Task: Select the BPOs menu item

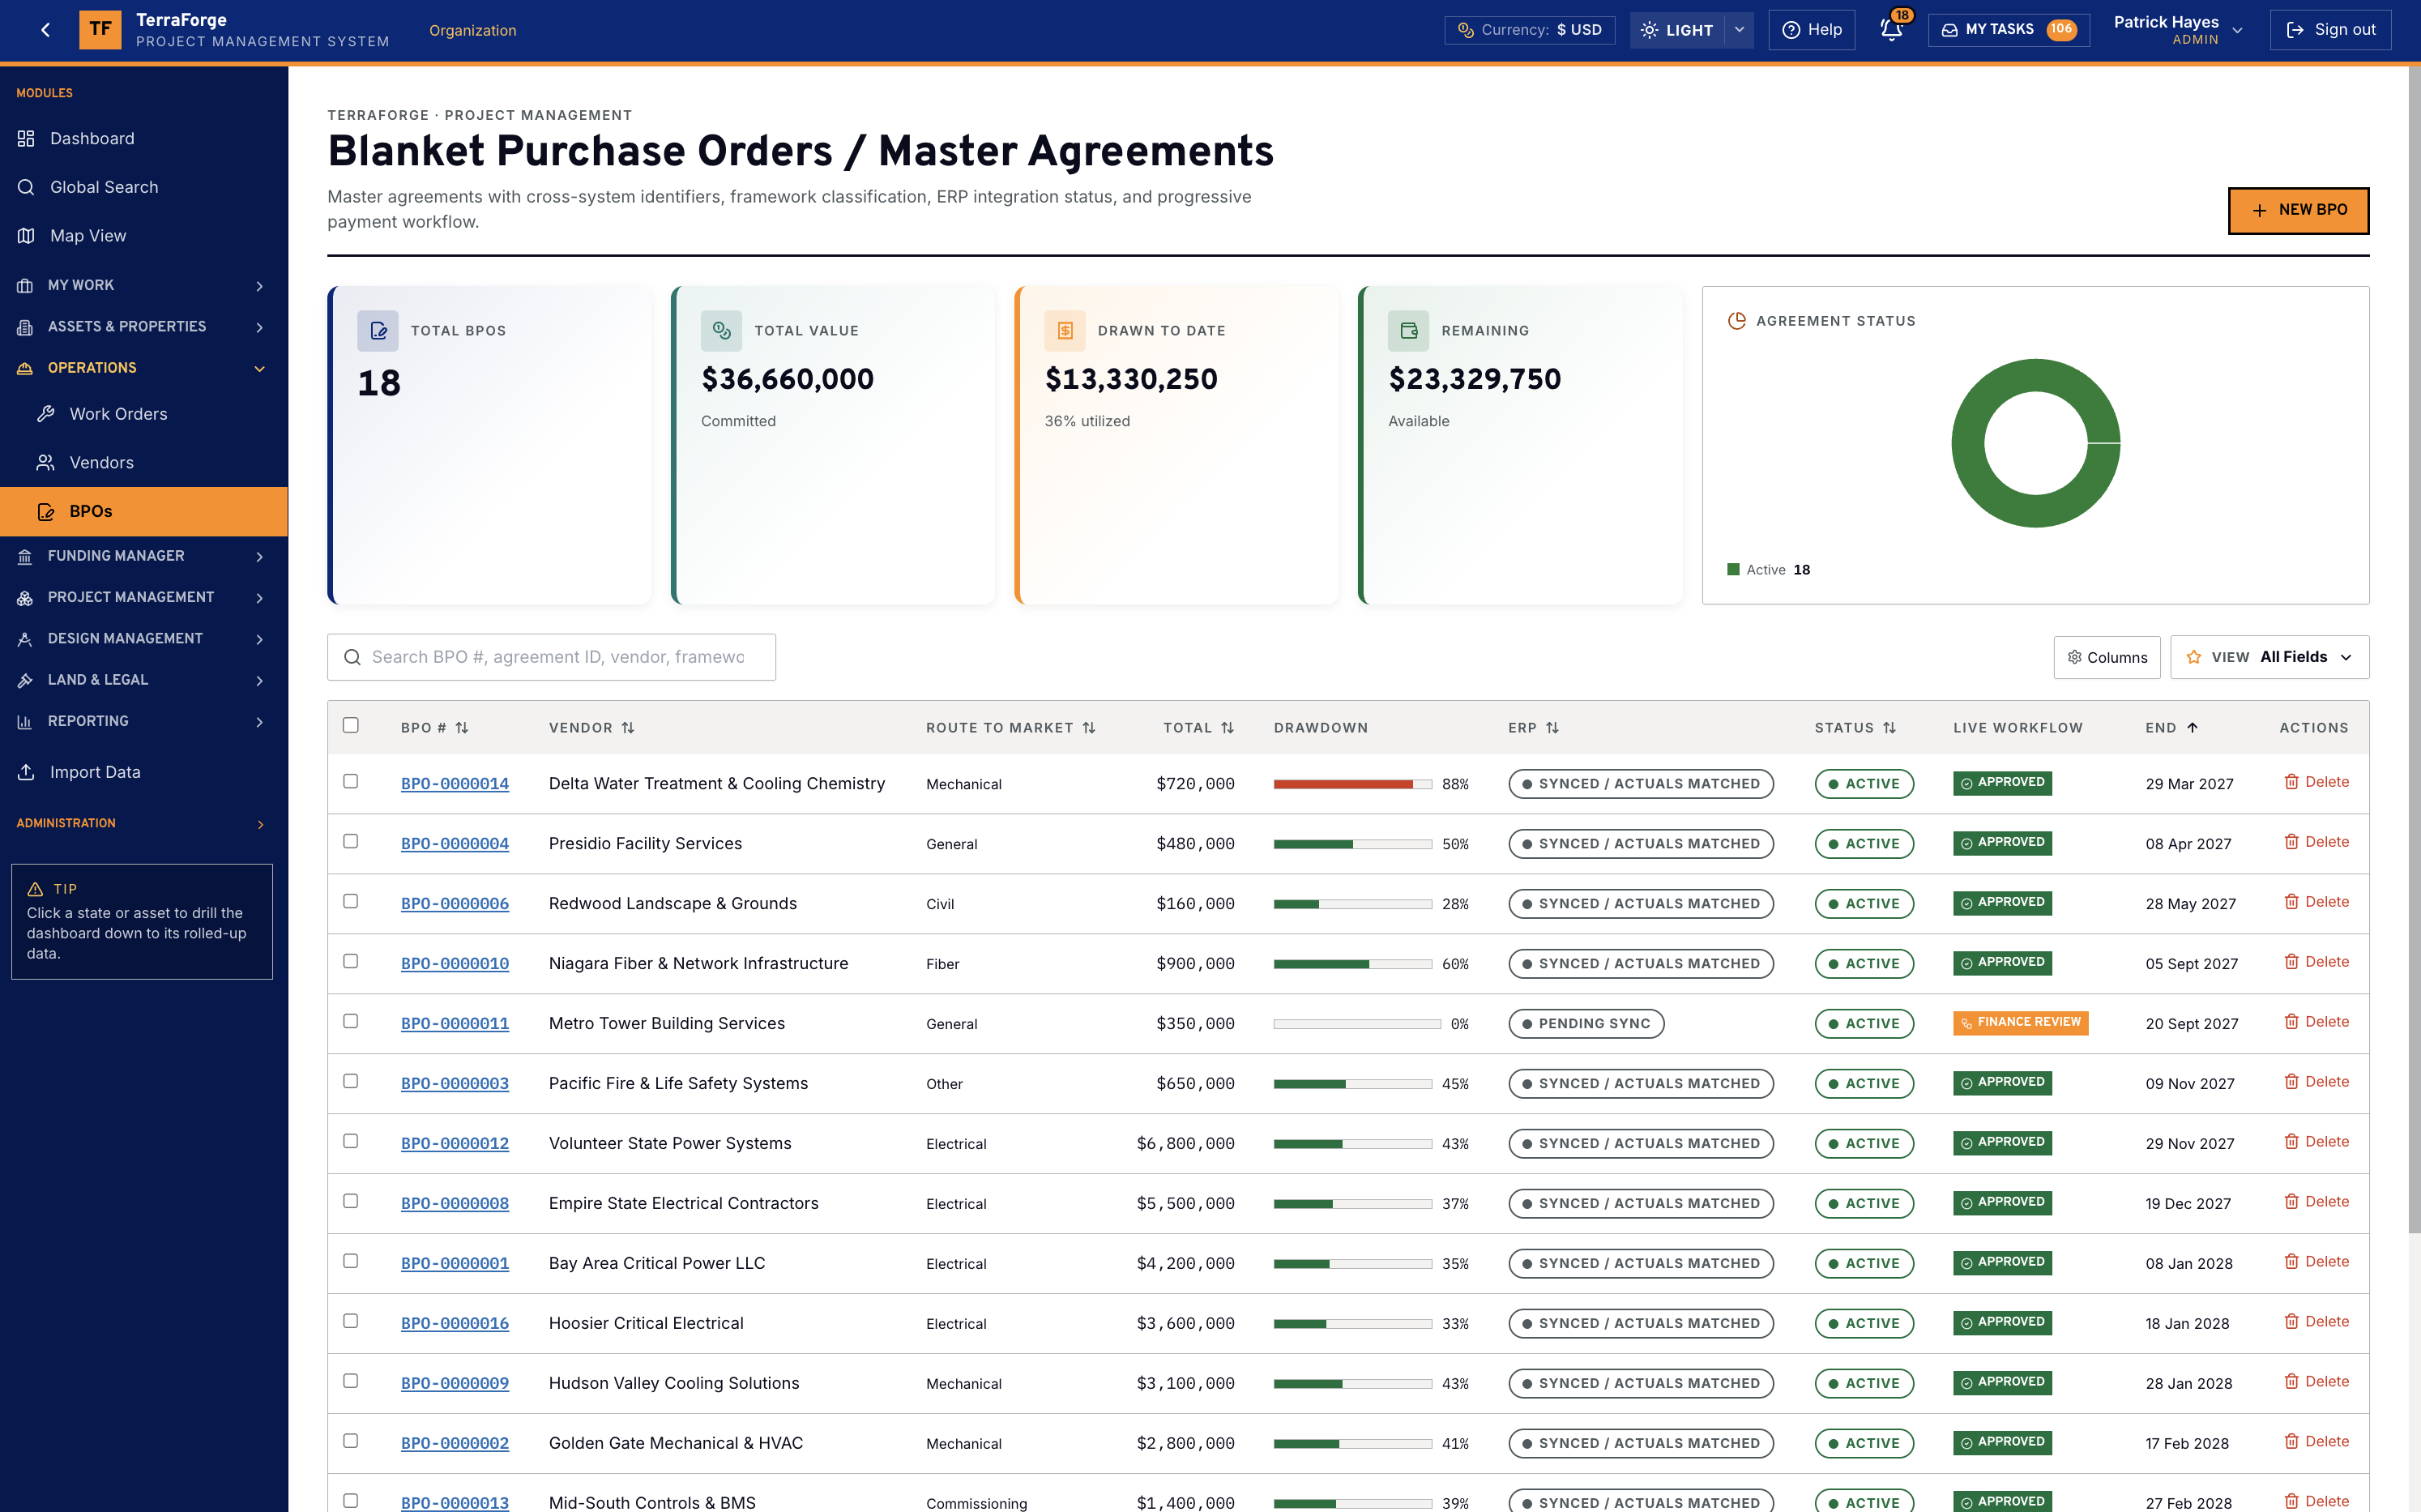Action: (x=144, y=512)
